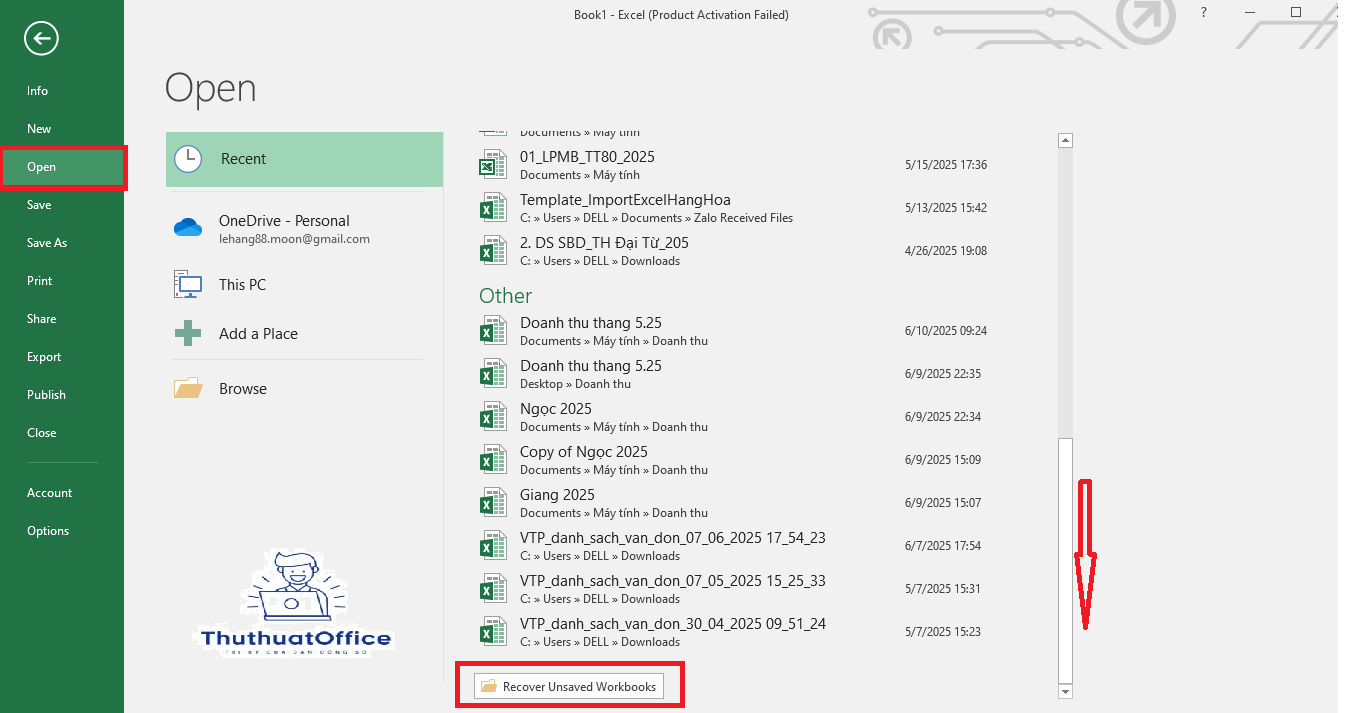Click the scrollbar up arrow
This screenshot has height=713, width=1366.
(1065, 141)
